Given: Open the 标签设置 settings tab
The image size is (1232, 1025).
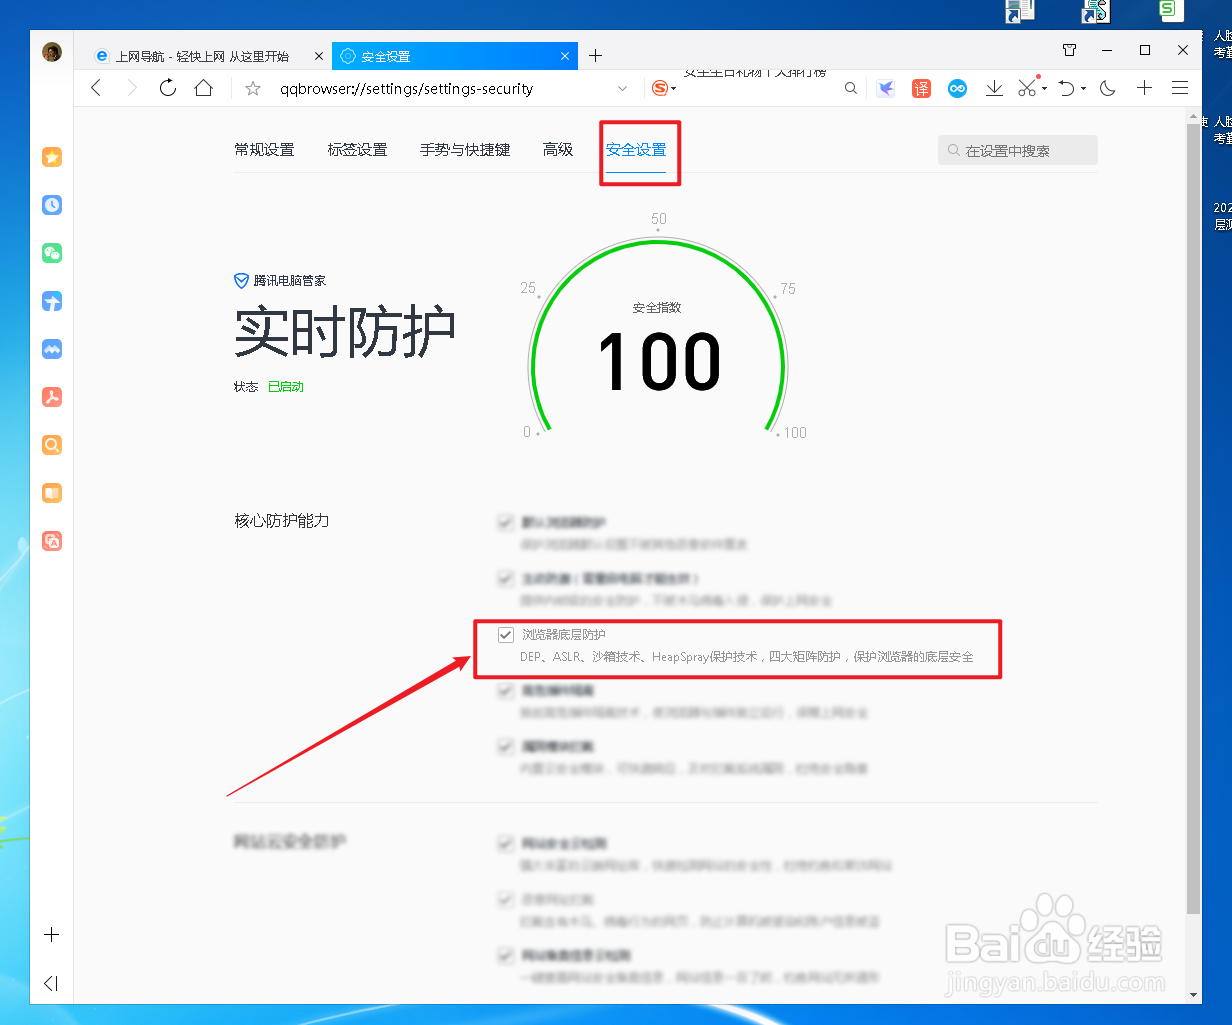Looking at the screenshot, I should click(357, 150).
